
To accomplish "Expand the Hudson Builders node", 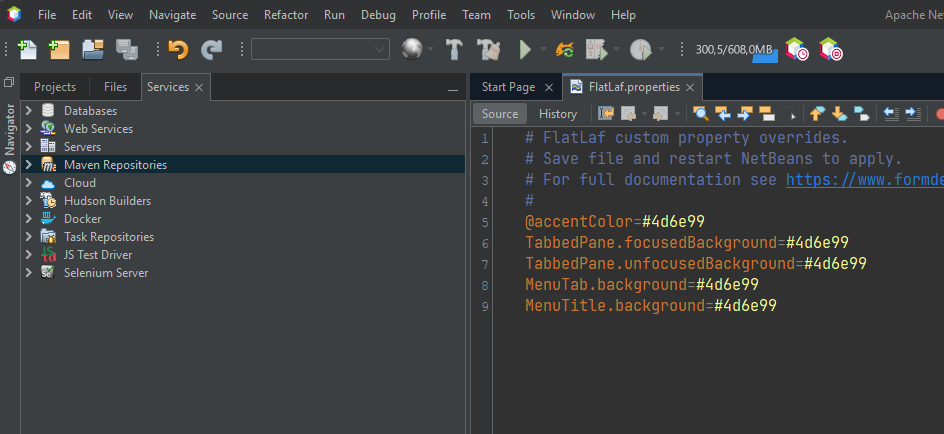I will [28, 201].
